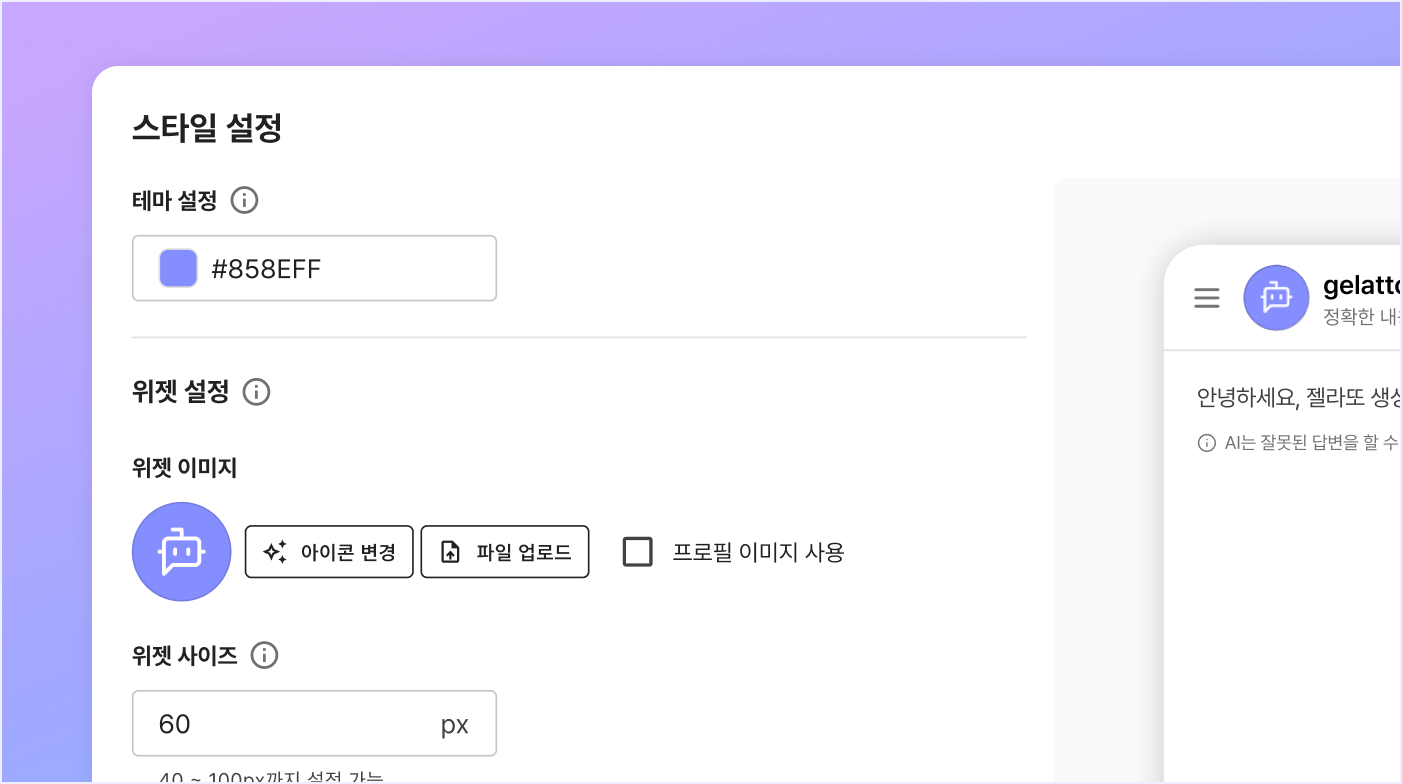Click the info icon beside 위젯 사이즈
The width and height of the screenshot is (1402, 784).
(x=264, y=656)
